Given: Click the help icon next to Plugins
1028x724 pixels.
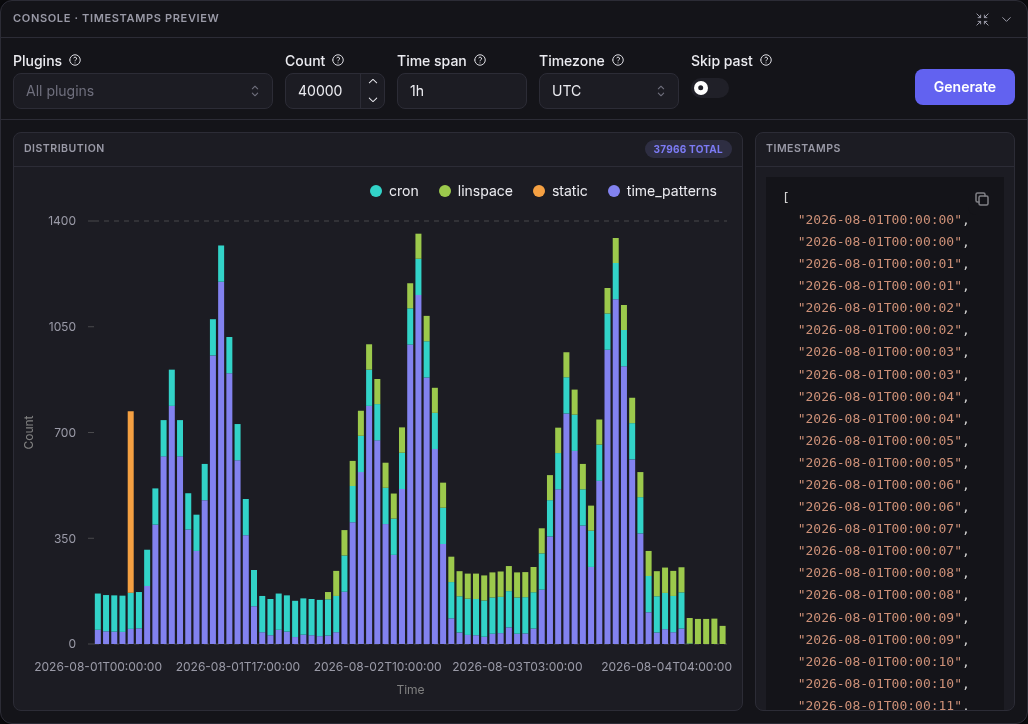Looking at the screenshot, I should 75,60.
